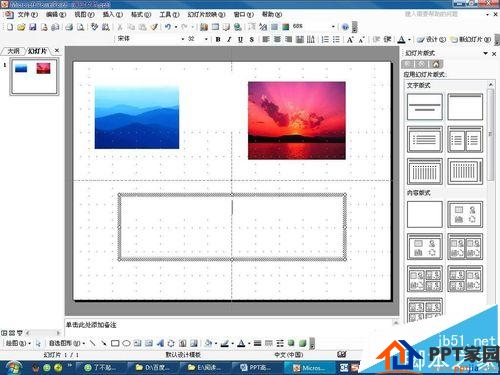Click the Save icon in the toolbar
This screenshot has width=500, height=375.
tap(33, 27)
